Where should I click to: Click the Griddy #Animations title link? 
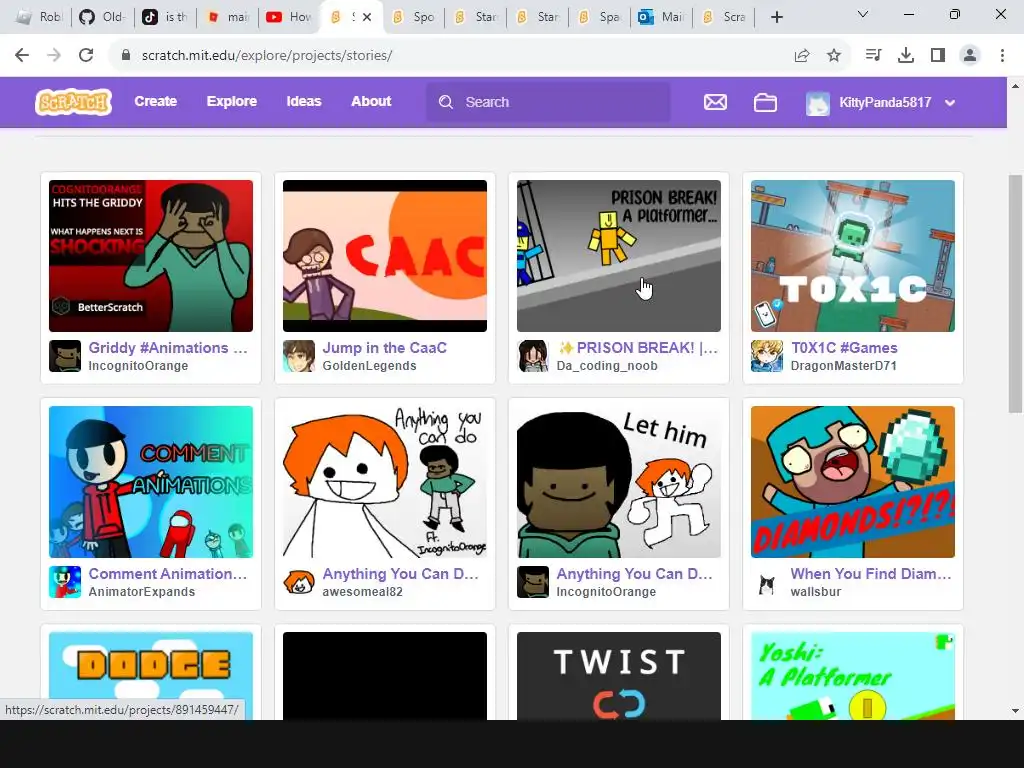point(168,347)
